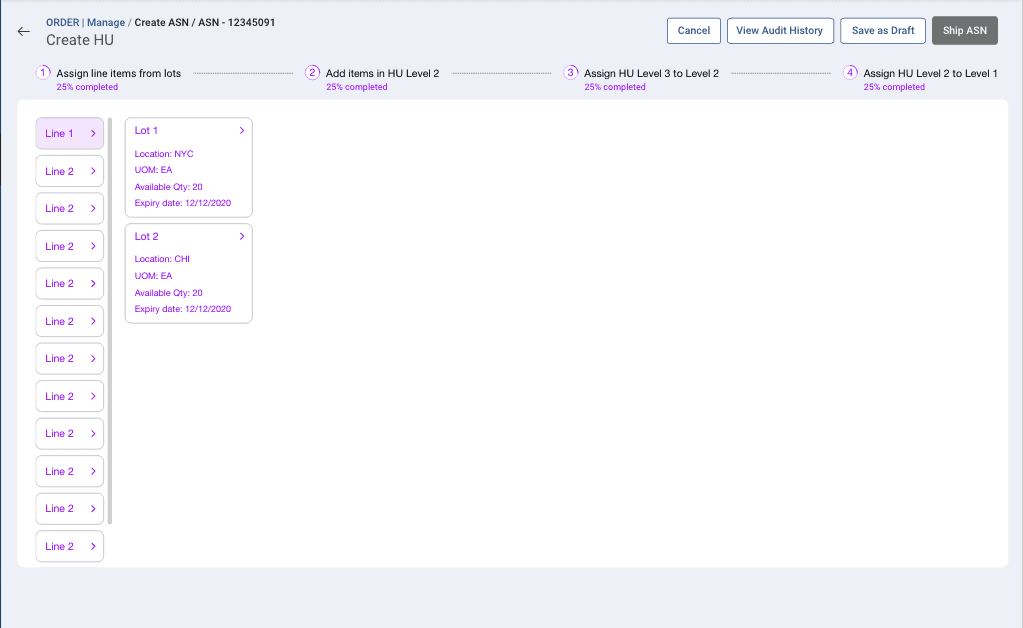Select step 1 circle icon
The height and width of the screenshot is (628, 1023).
43,72
